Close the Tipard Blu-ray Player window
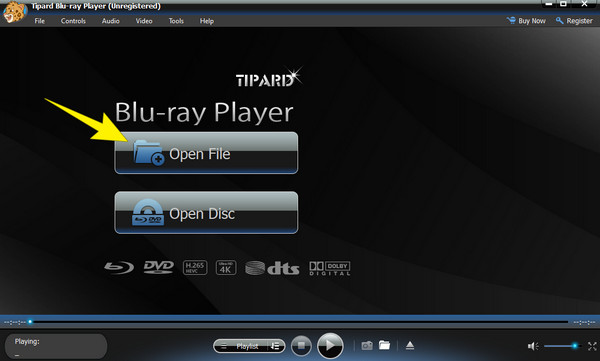Screen dimensions: 600x361 point(584,4)
